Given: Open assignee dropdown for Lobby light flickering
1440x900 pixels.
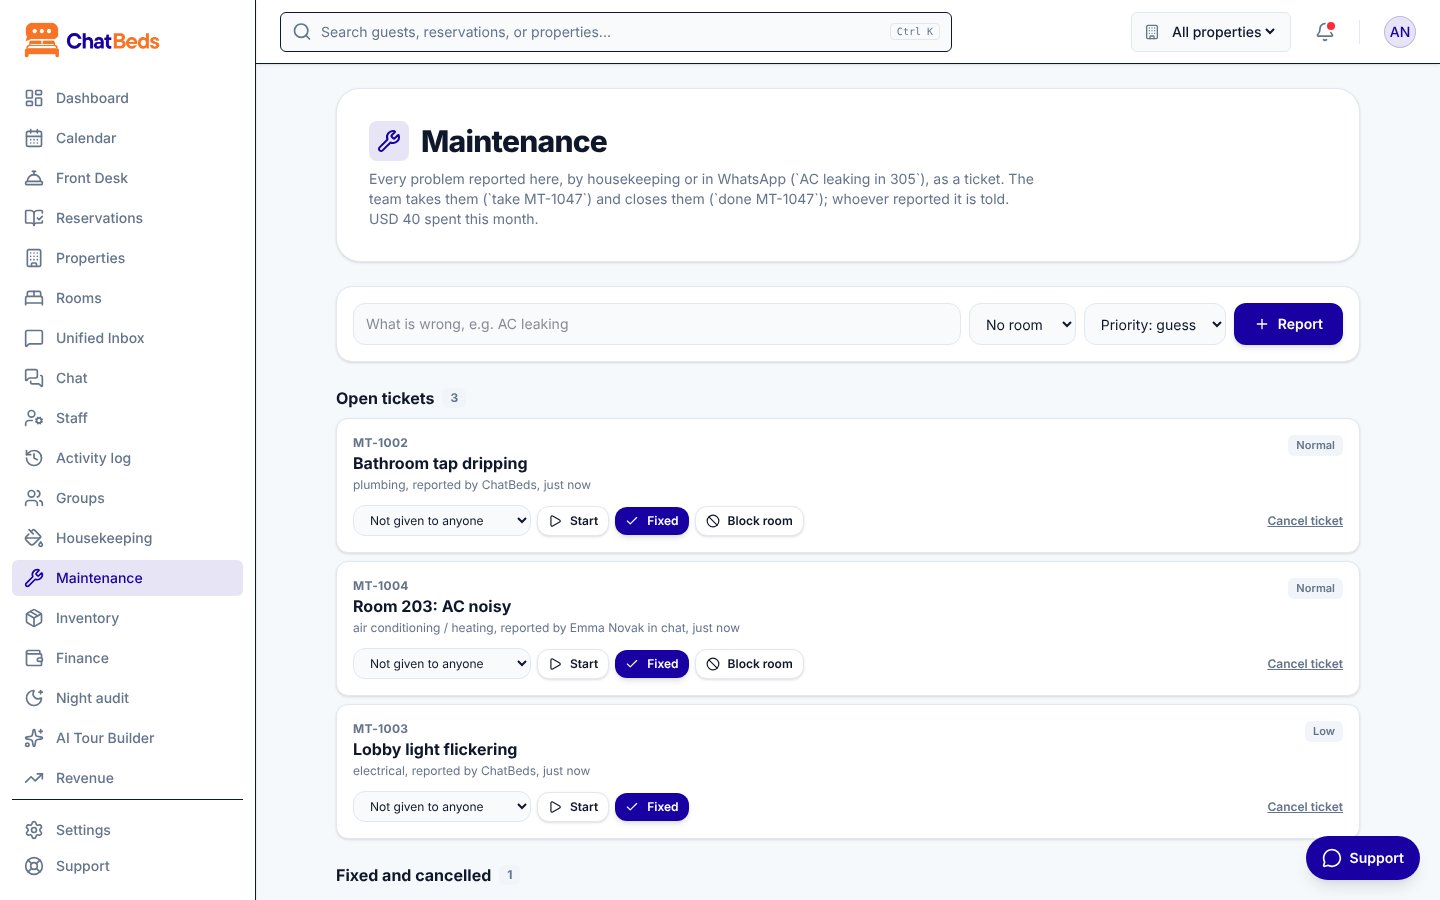Looking at the screenshot, I should (x=442, y=807).
